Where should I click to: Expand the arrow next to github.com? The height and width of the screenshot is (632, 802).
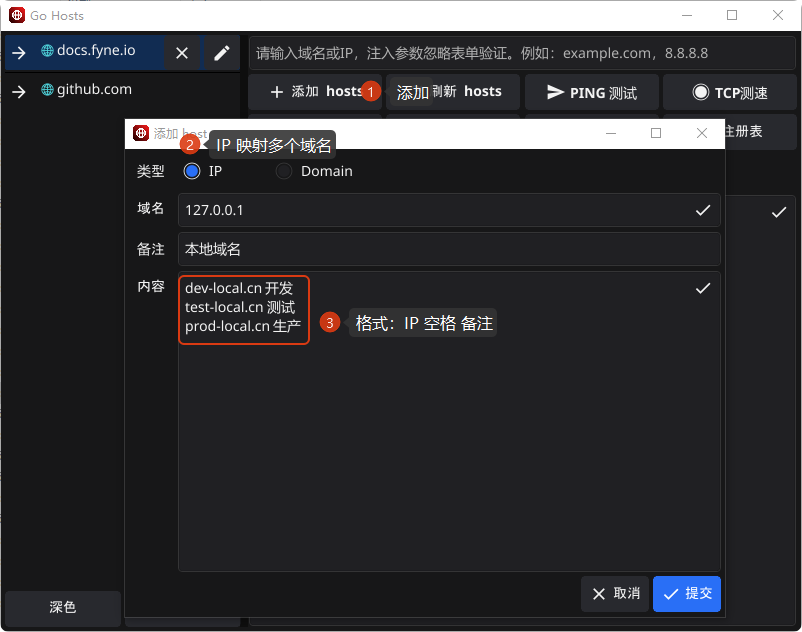coord(17,89)
